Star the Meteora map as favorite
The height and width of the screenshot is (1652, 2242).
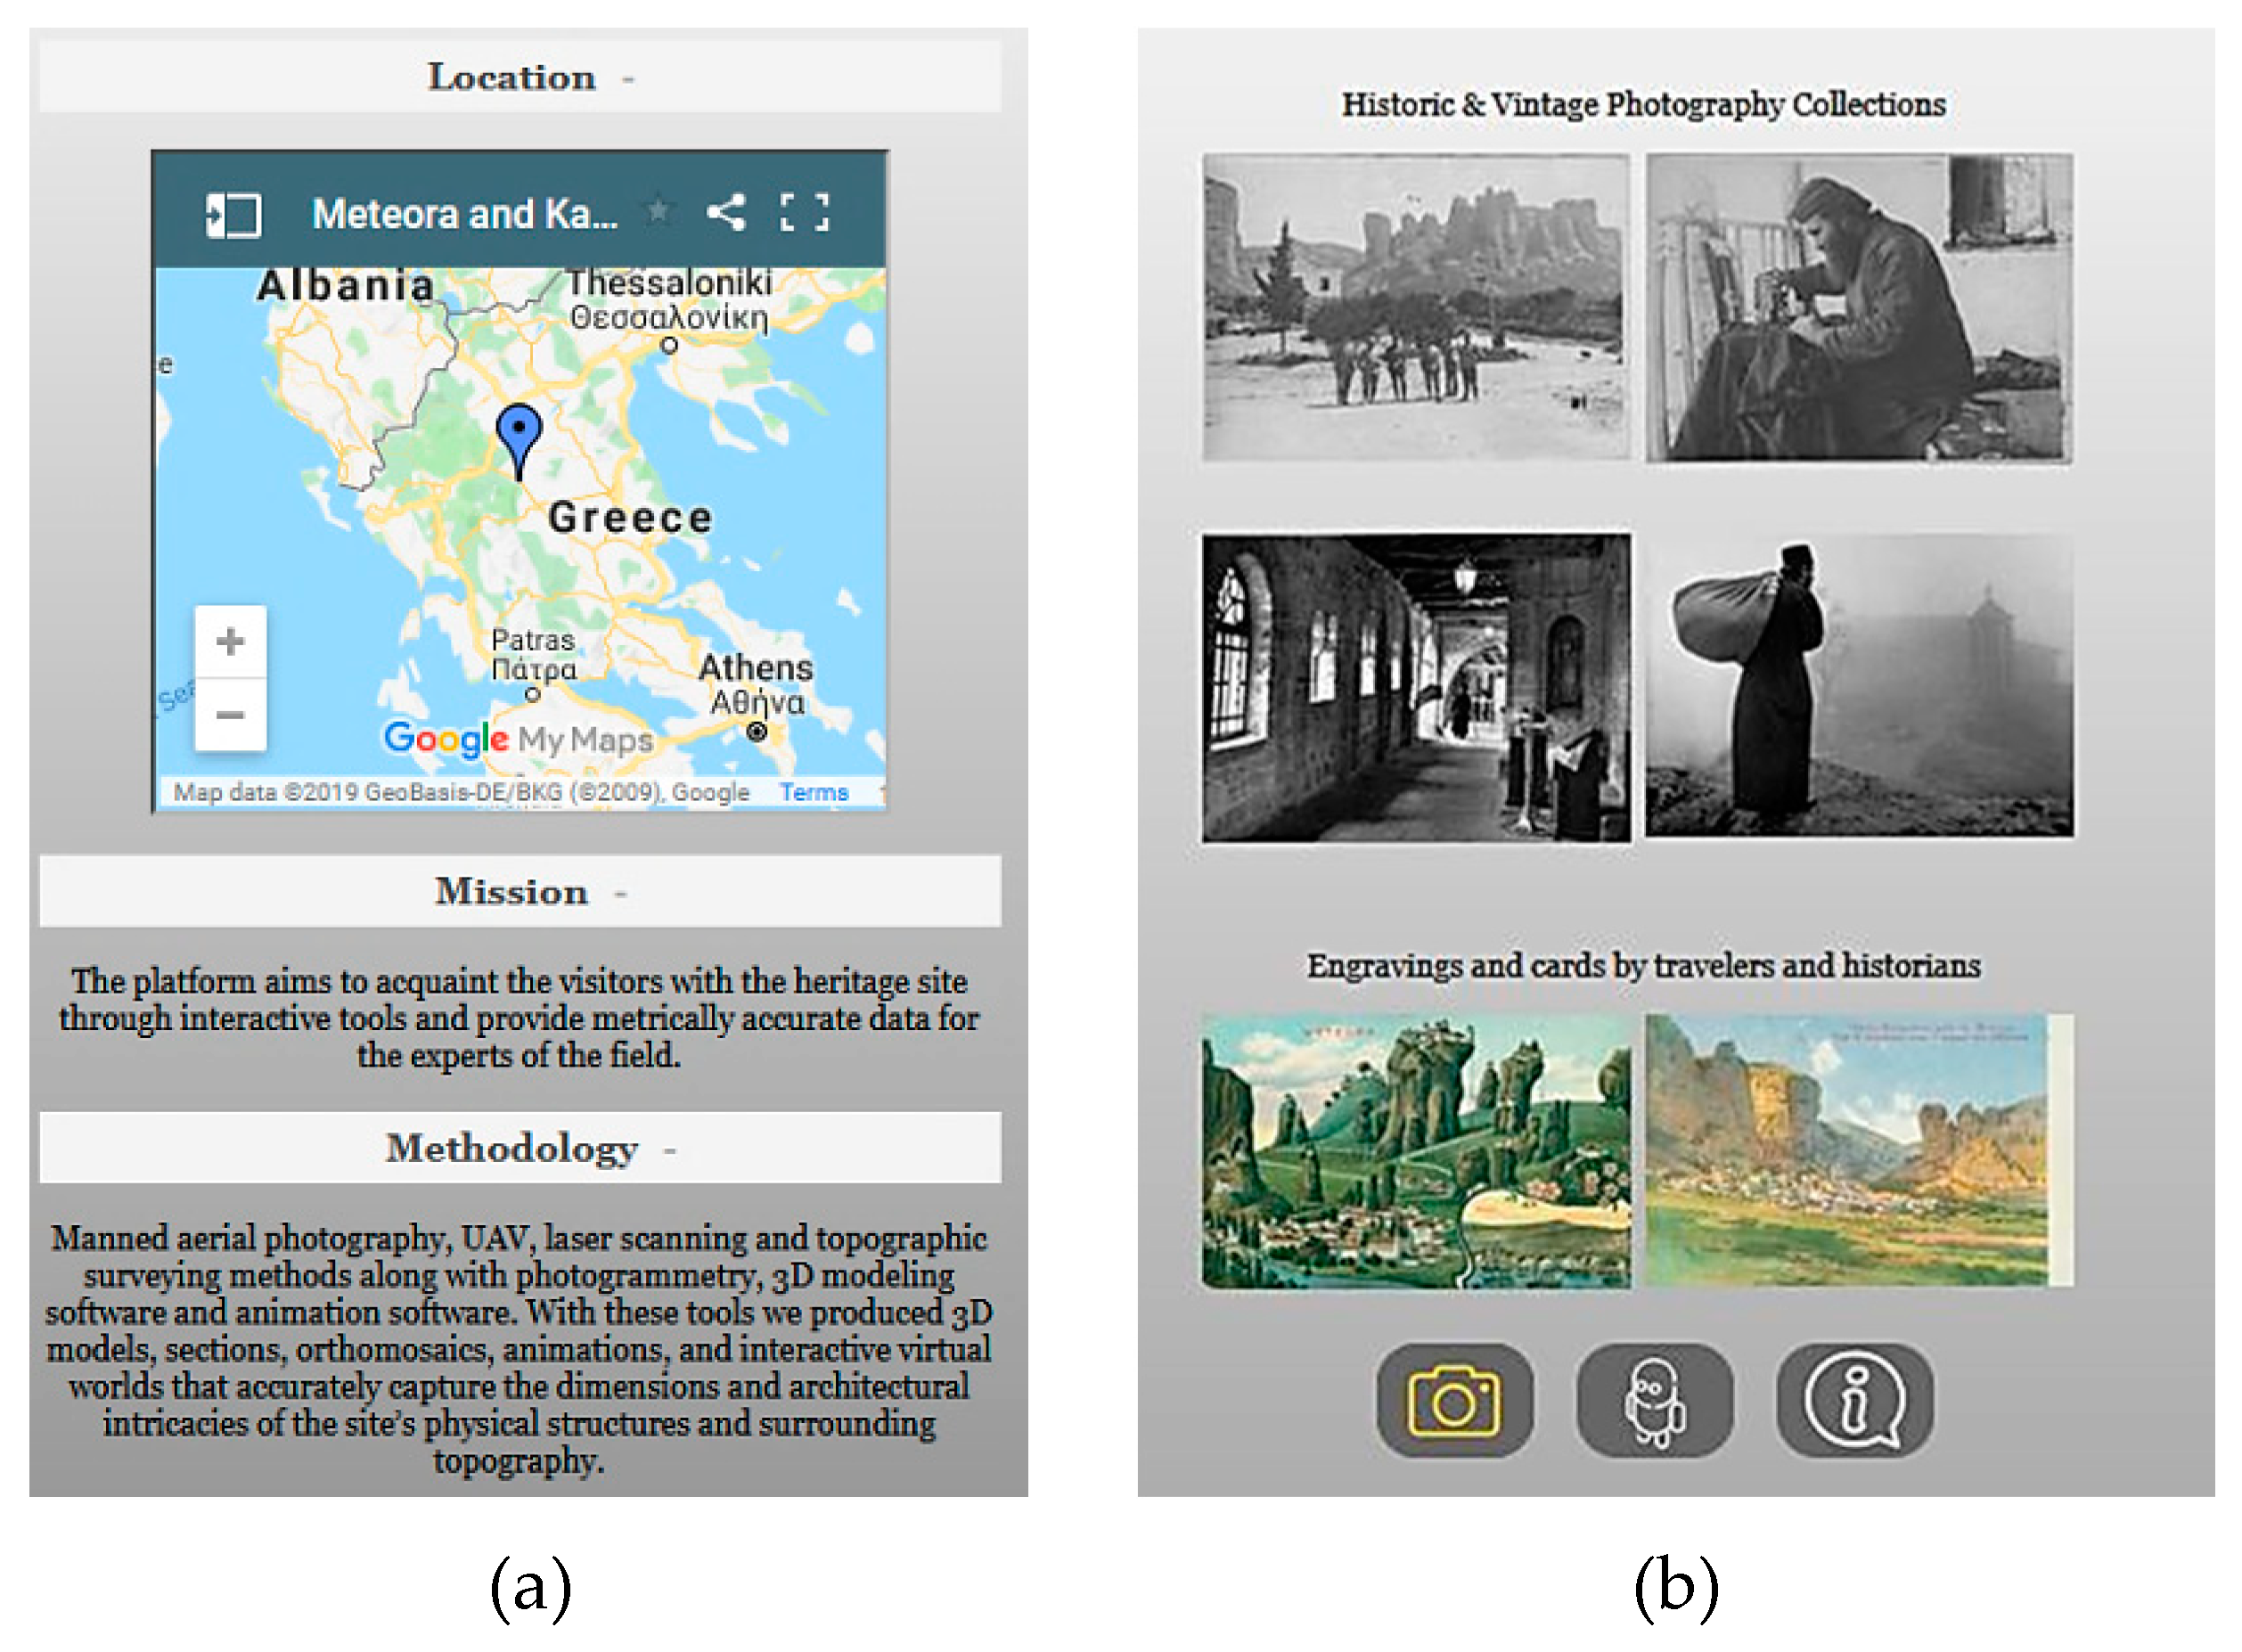(658, 211)
